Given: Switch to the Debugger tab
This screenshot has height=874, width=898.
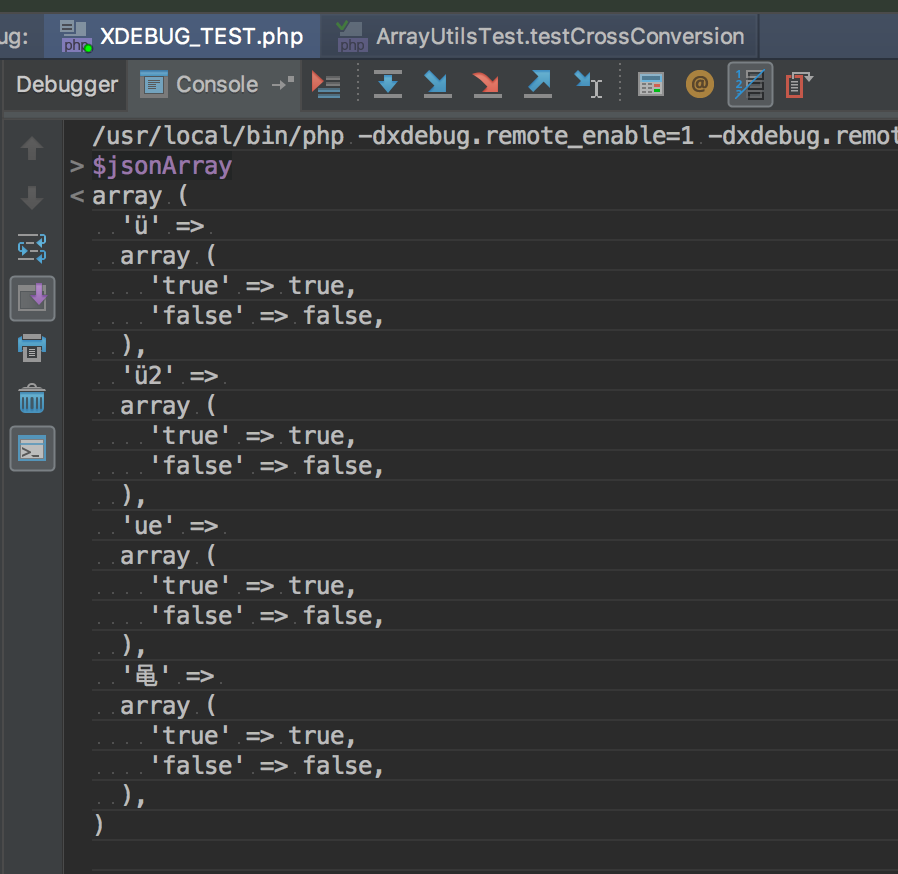Looking at the screenshot, I should coord(67,85).
